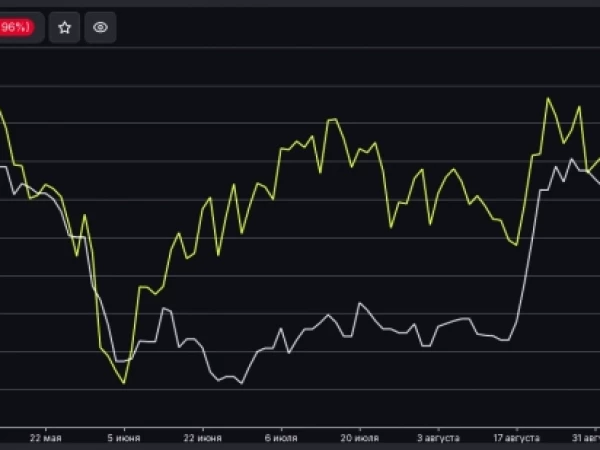600x450 pixels.
Task: Select the '22 июня' date label
Action: 202,438
